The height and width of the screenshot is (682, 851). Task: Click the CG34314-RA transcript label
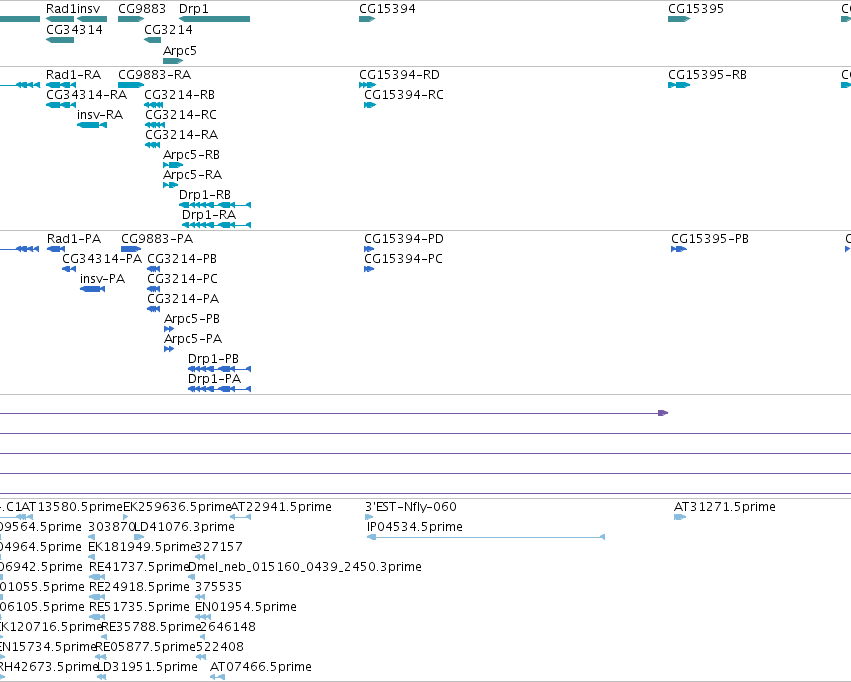click(x=86, y=94)
